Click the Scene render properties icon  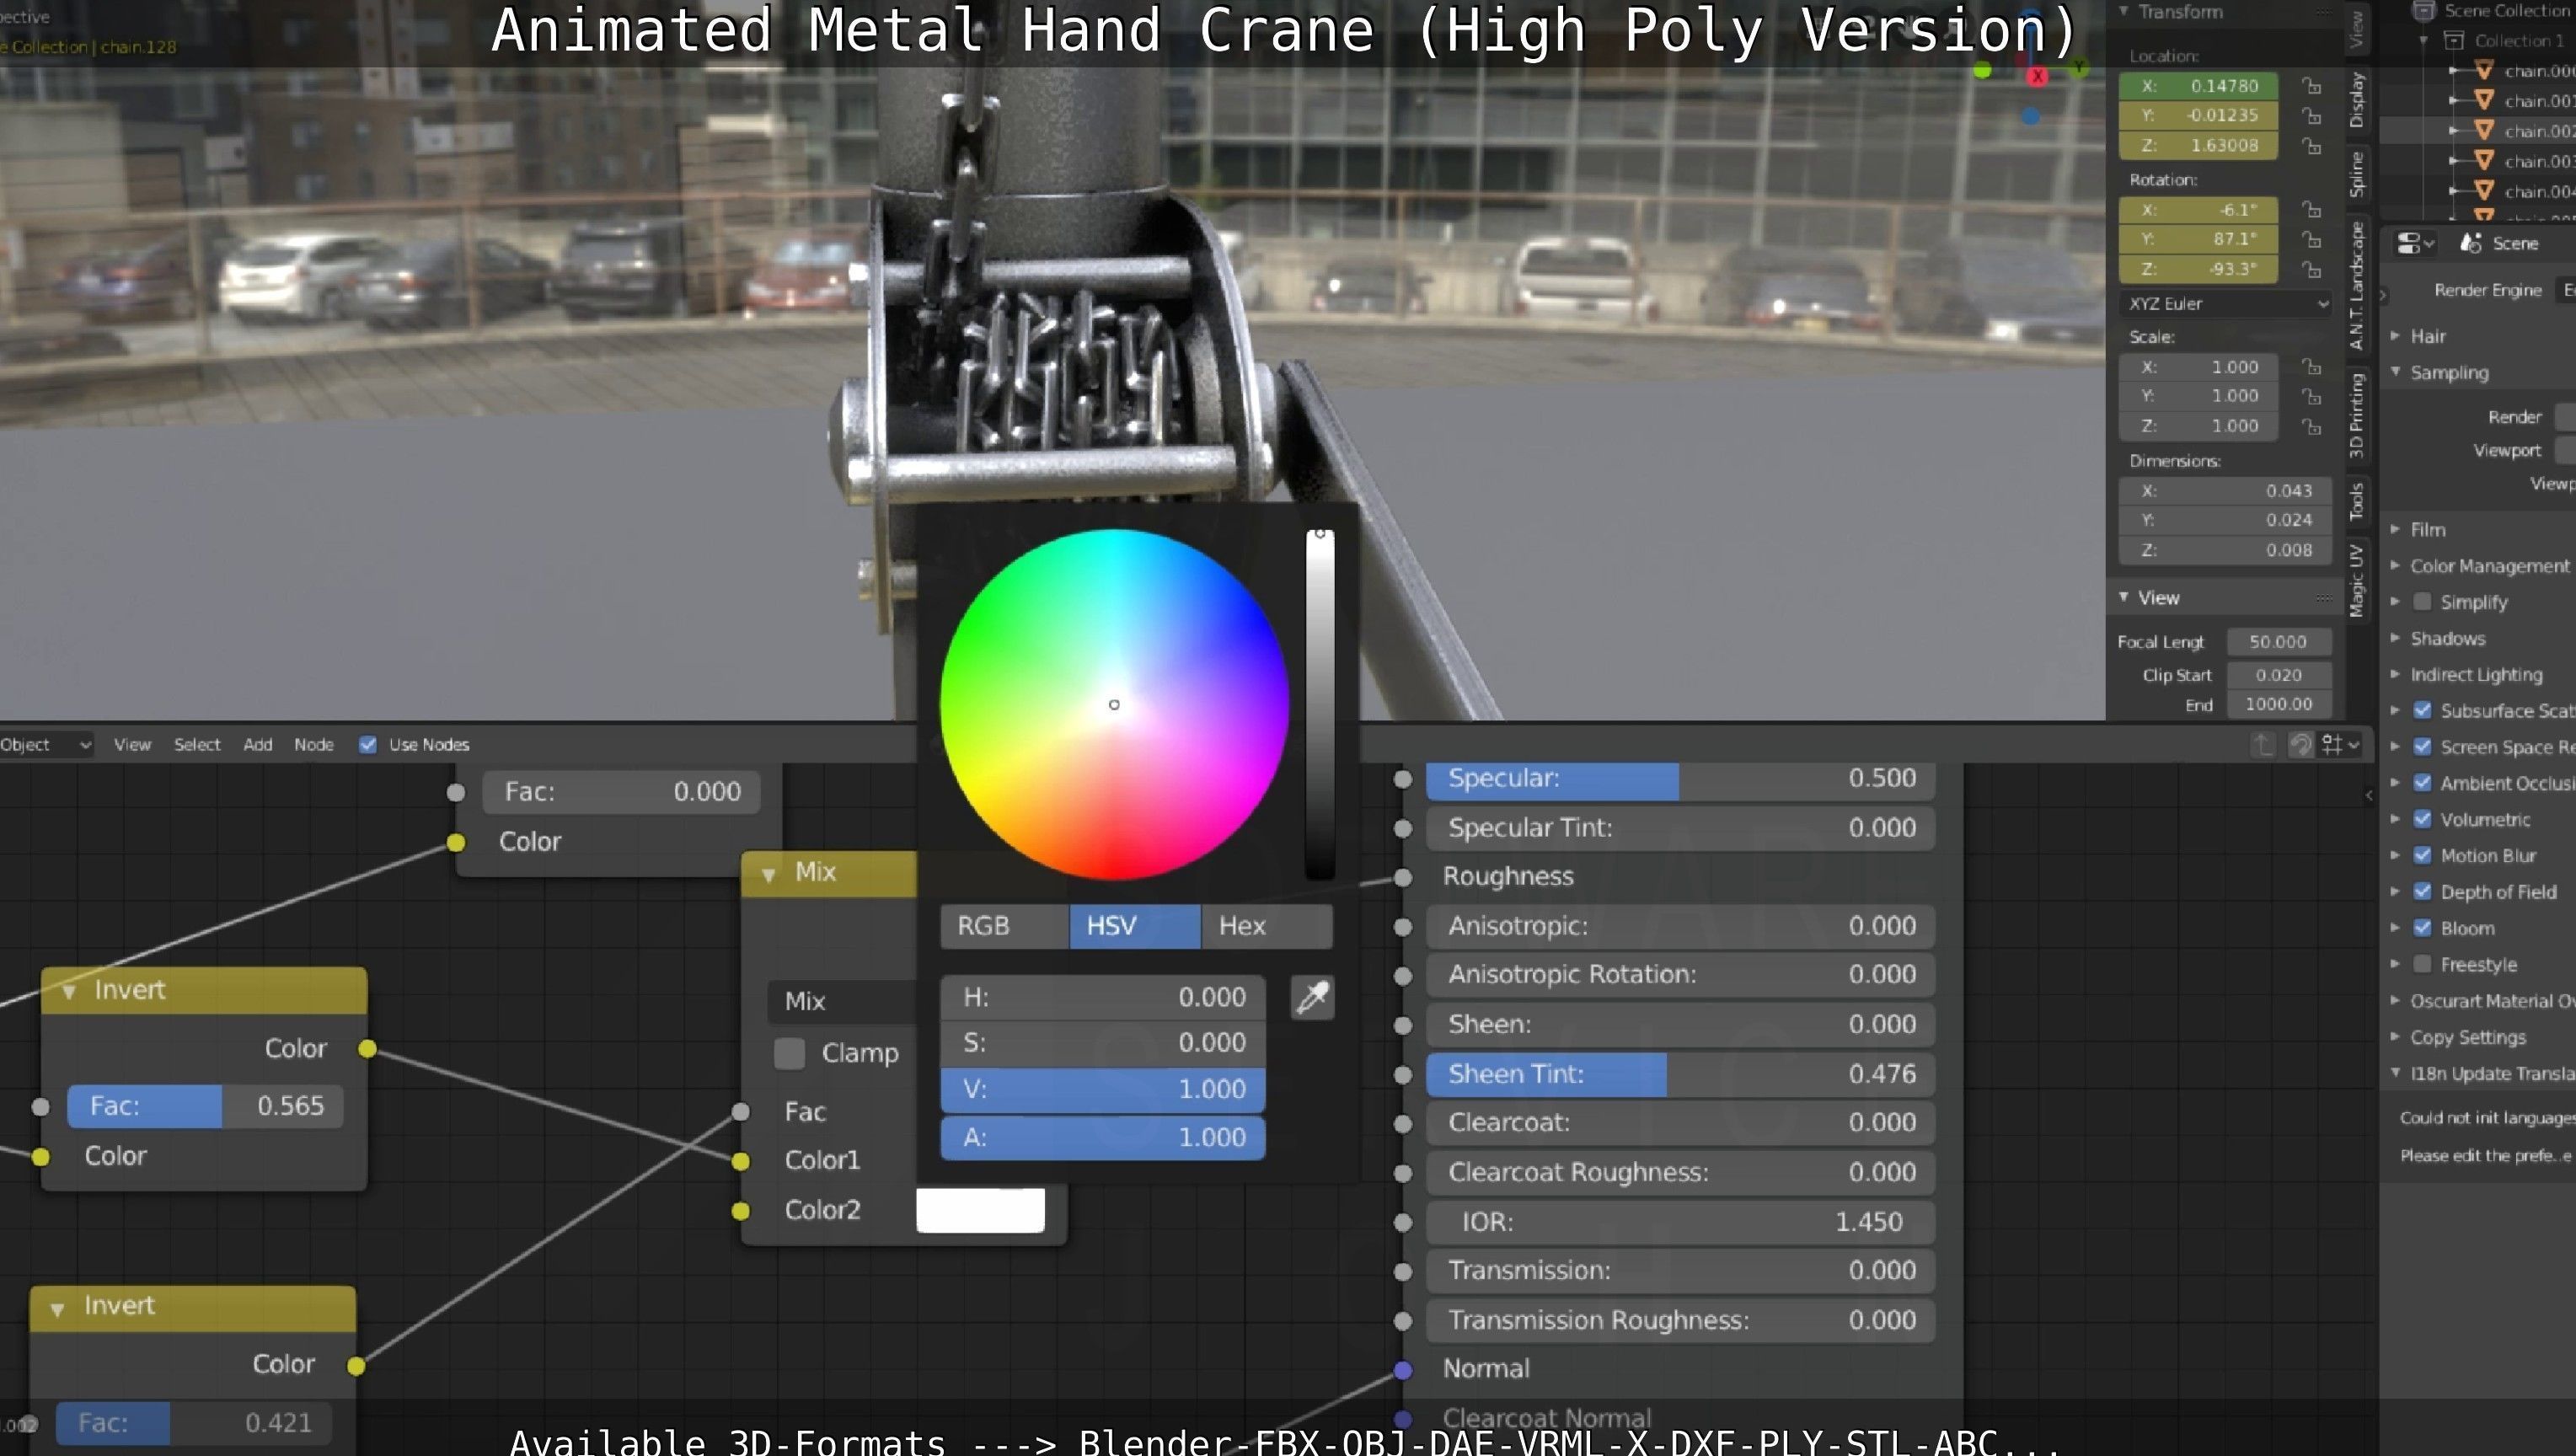pos(2471,243)
